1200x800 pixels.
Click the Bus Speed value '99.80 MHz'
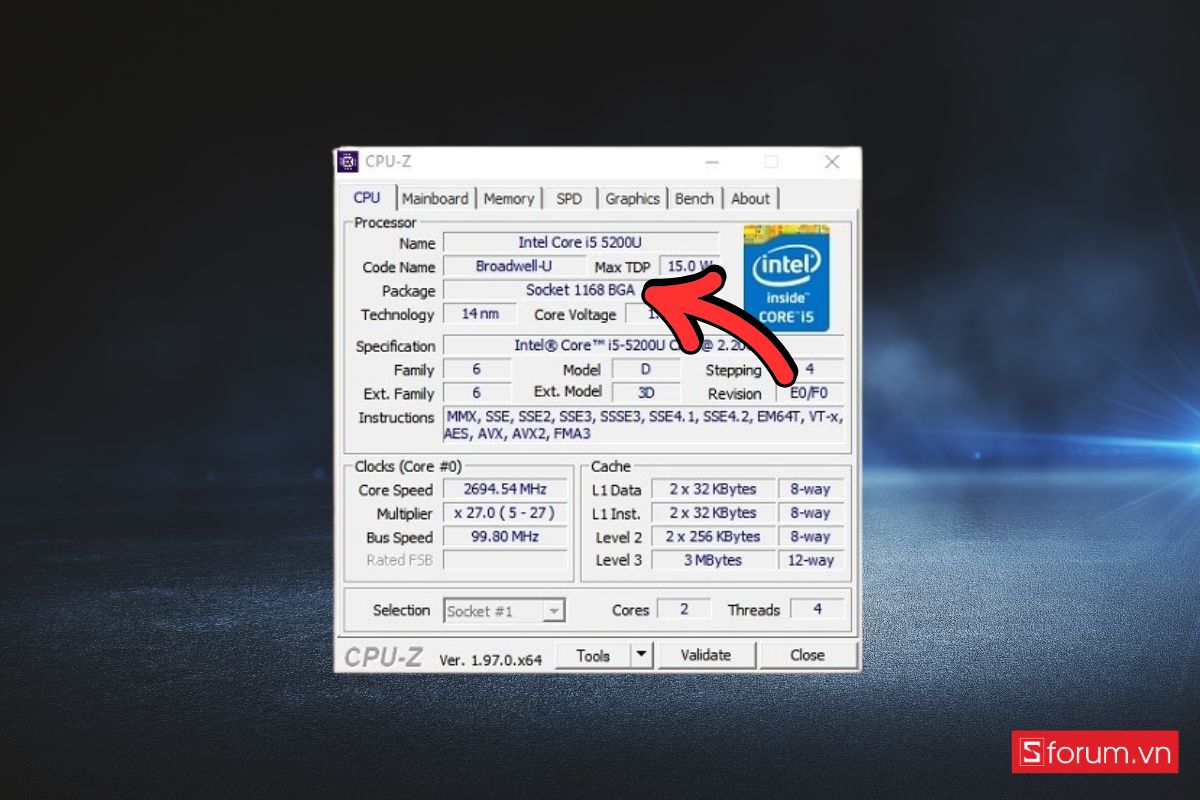point(505,537)
